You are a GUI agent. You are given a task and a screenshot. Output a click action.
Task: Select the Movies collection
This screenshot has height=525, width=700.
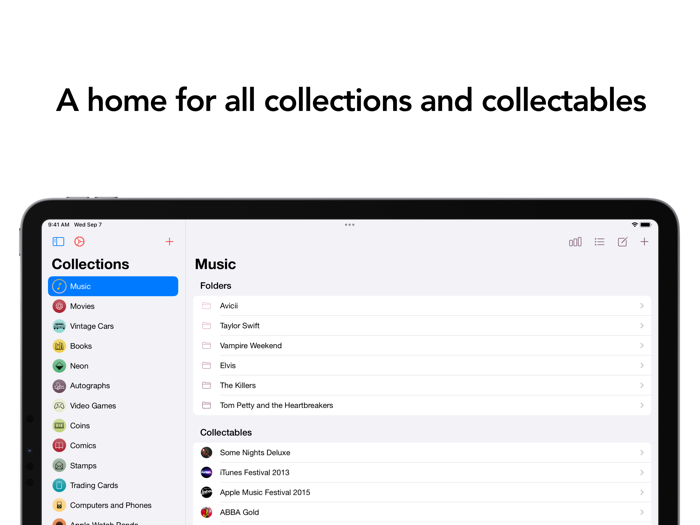click(x=113, y=306)
